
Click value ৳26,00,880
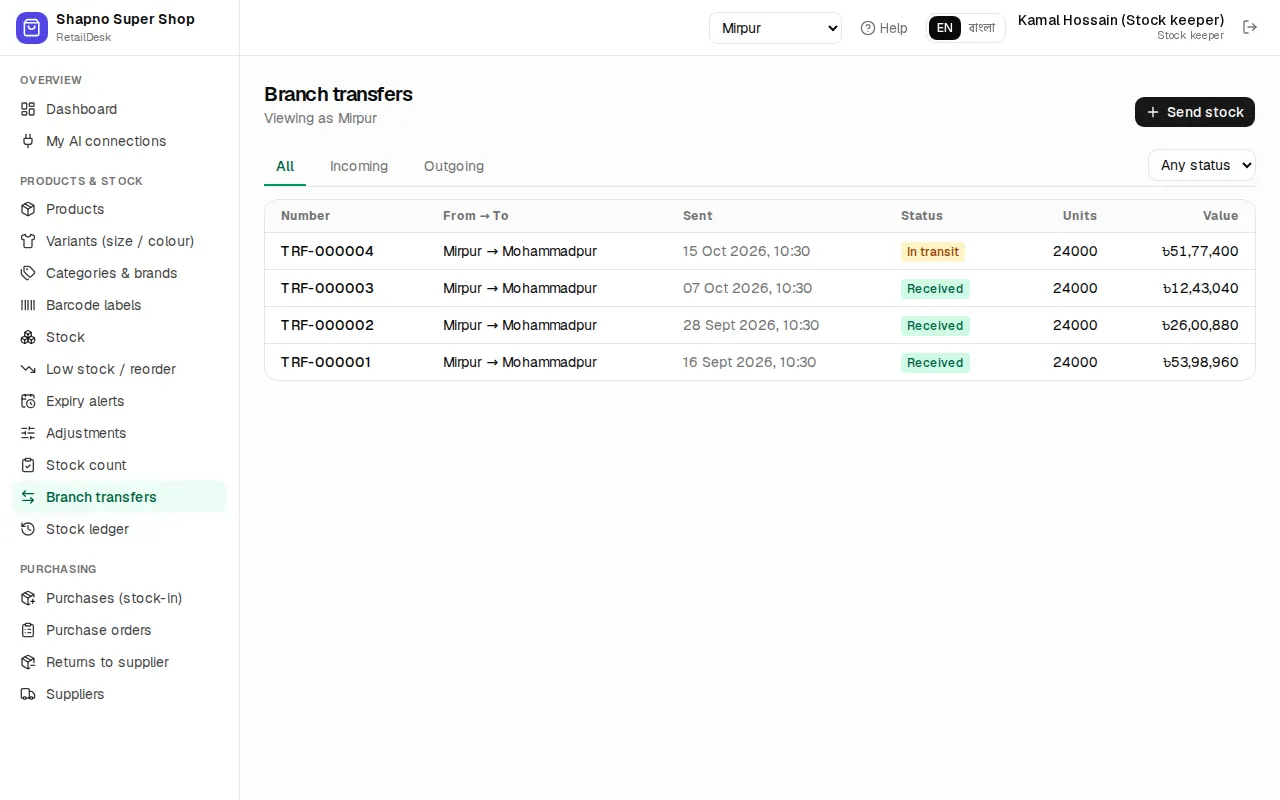(1200, 325)
